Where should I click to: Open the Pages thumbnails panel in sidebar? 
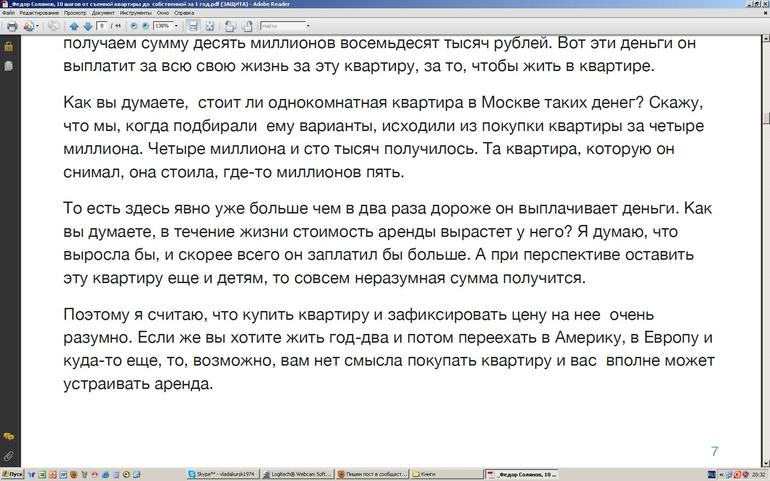click(8, 65)
